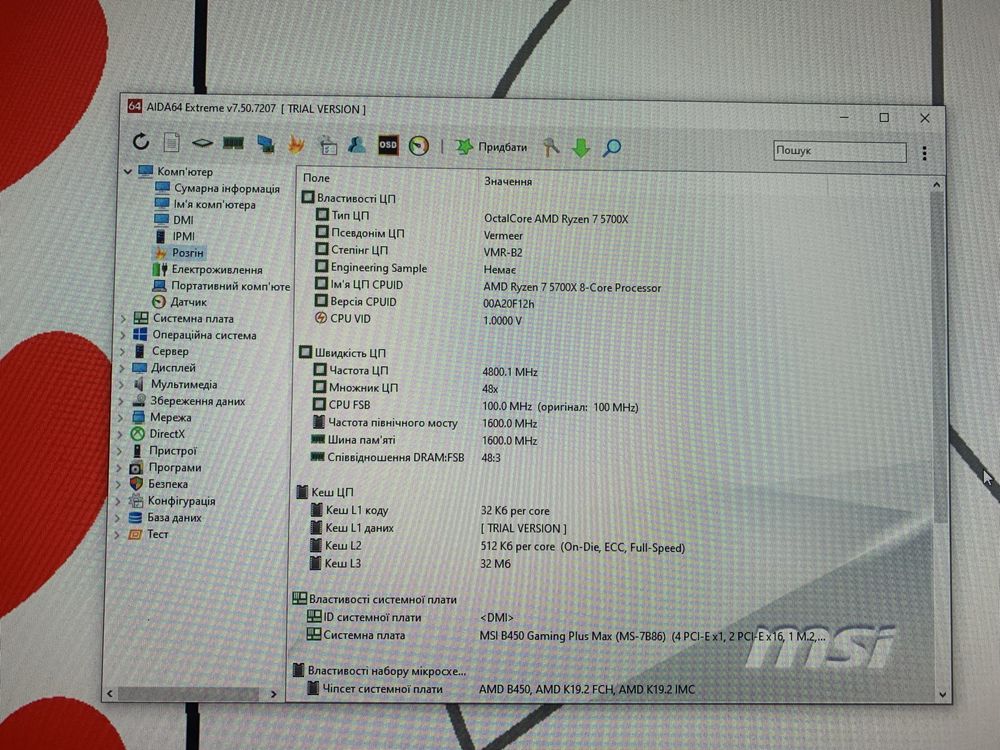Click the user profile toolbar icon
The width and height of the screenshot is (1000, 750).
click(357, 145)
